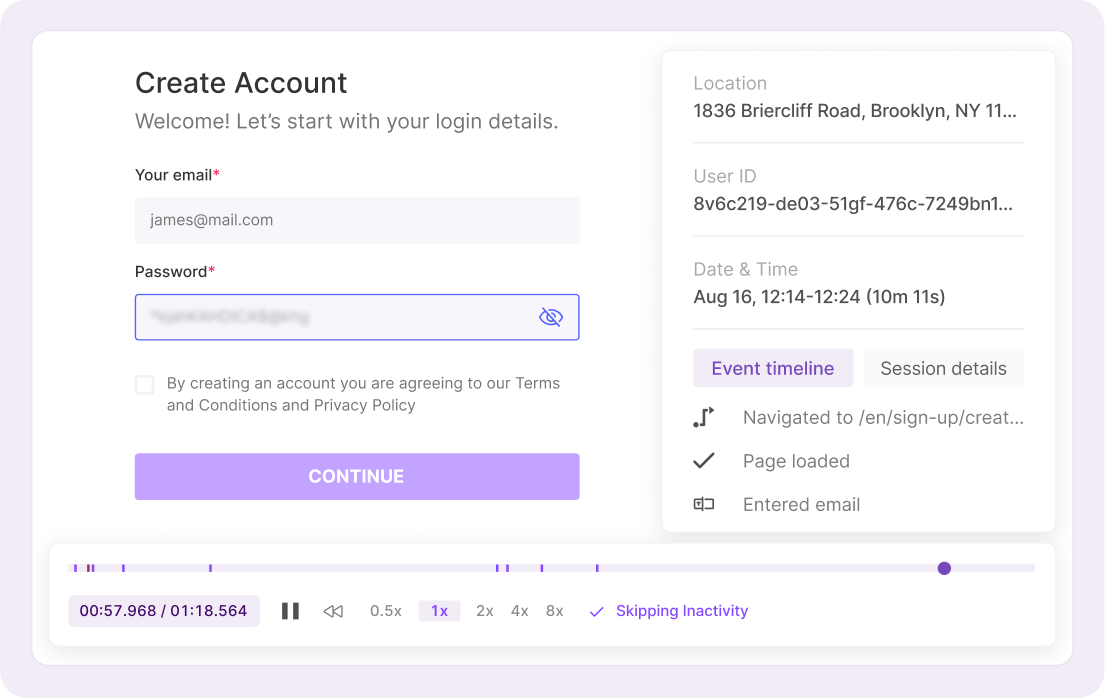Switch playback speed to 8x
The width and height of the screenshot is (1105, 698).
(x=554, y=611)
